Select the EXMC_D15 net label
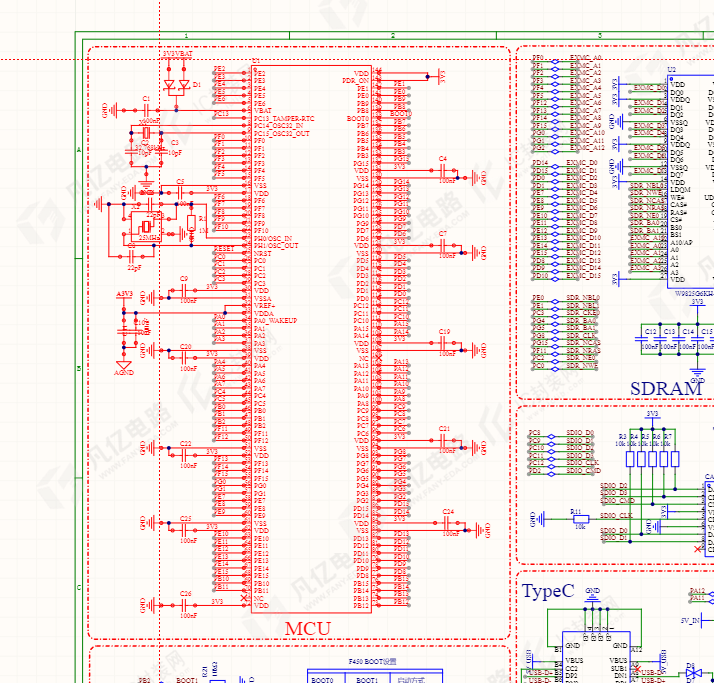The image size is (714, 683). pyautogui.click(x=583, y=275)
